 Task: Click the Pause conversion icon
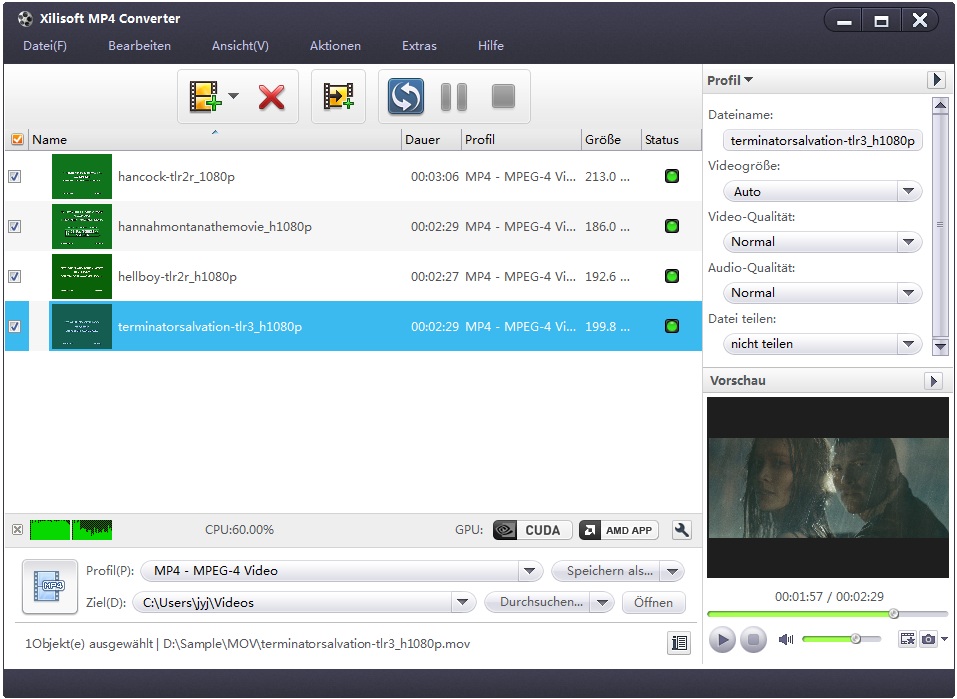tap(454, 97)
